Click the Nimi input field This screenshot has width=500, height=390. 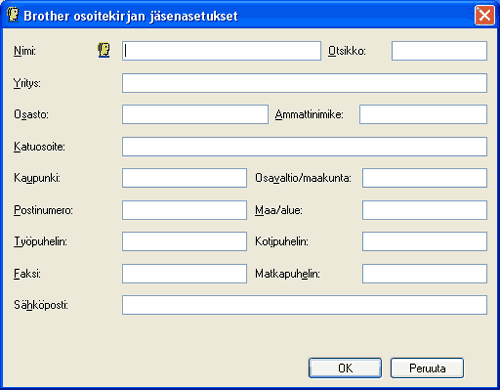point(221,51)
